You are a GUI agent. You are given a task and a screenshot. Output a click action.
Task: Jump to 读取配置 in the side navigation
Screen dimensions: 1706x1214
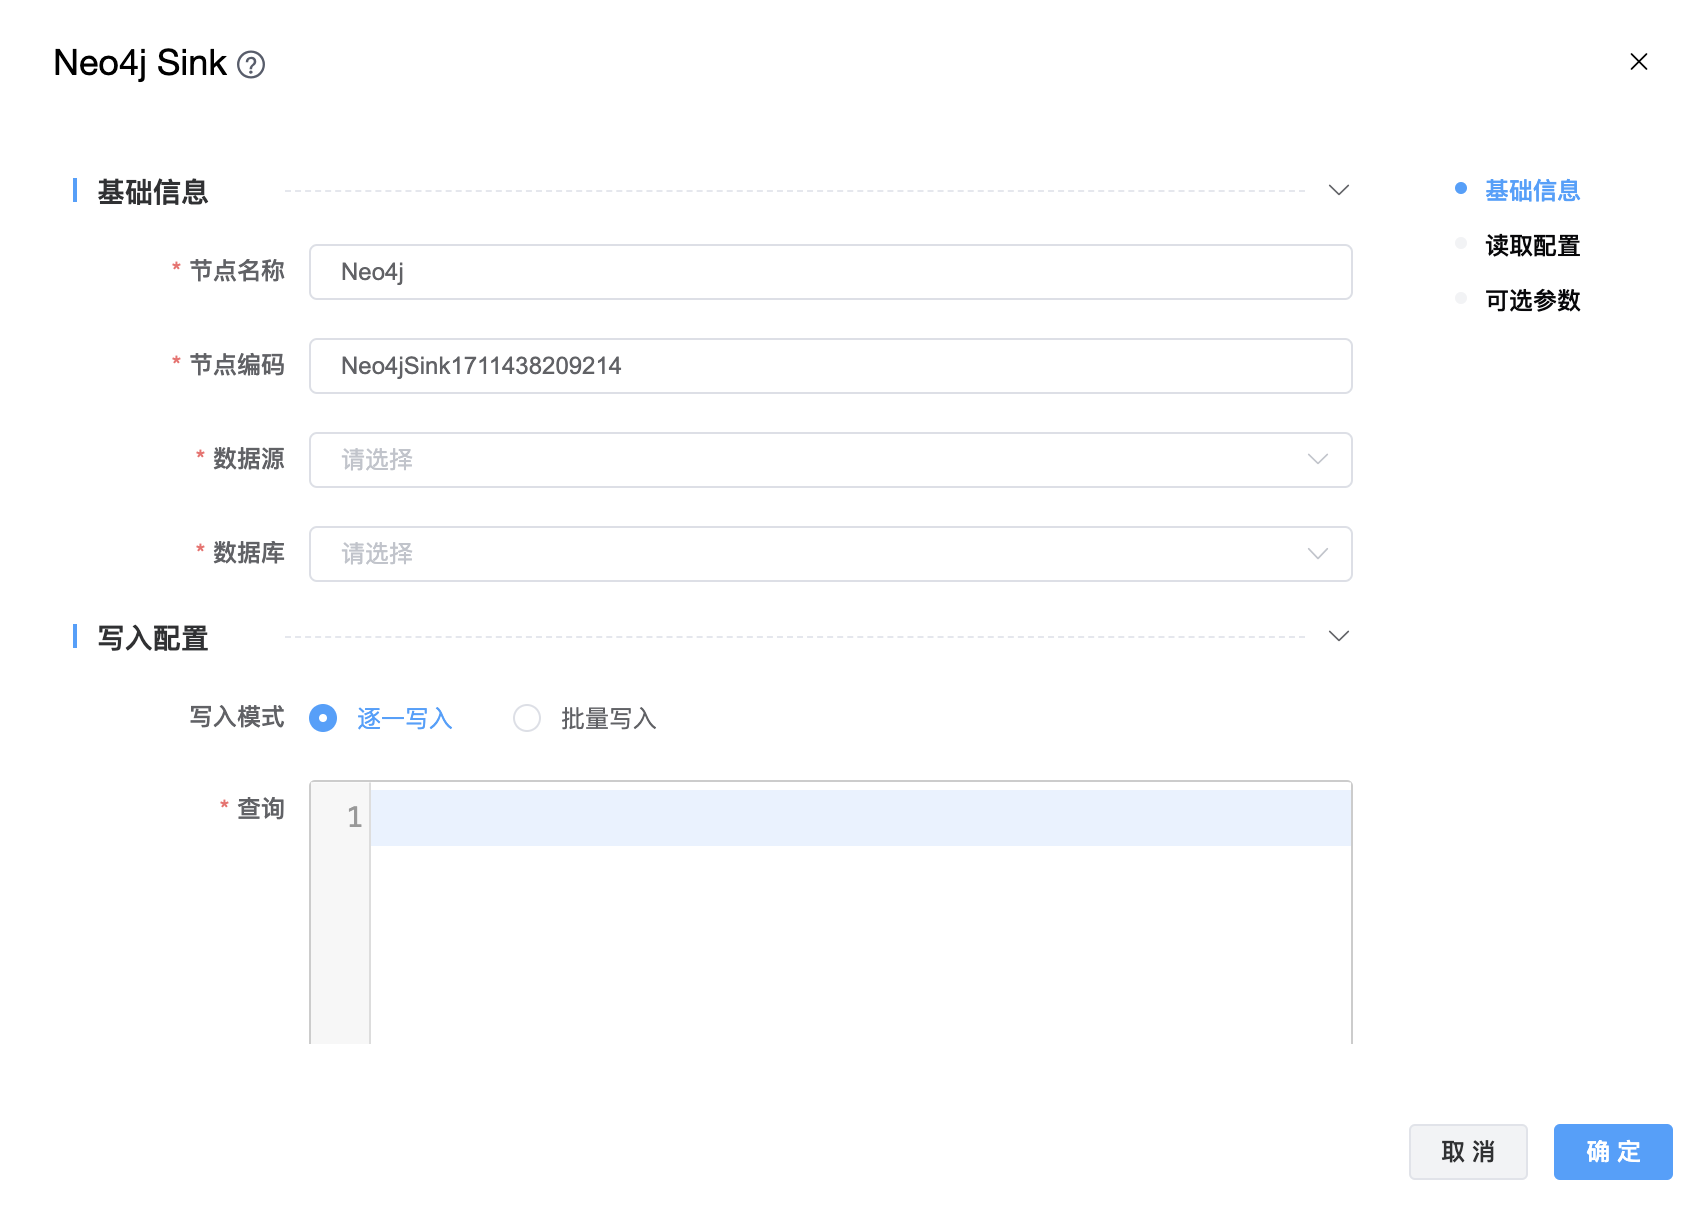tap(1532, 245)
